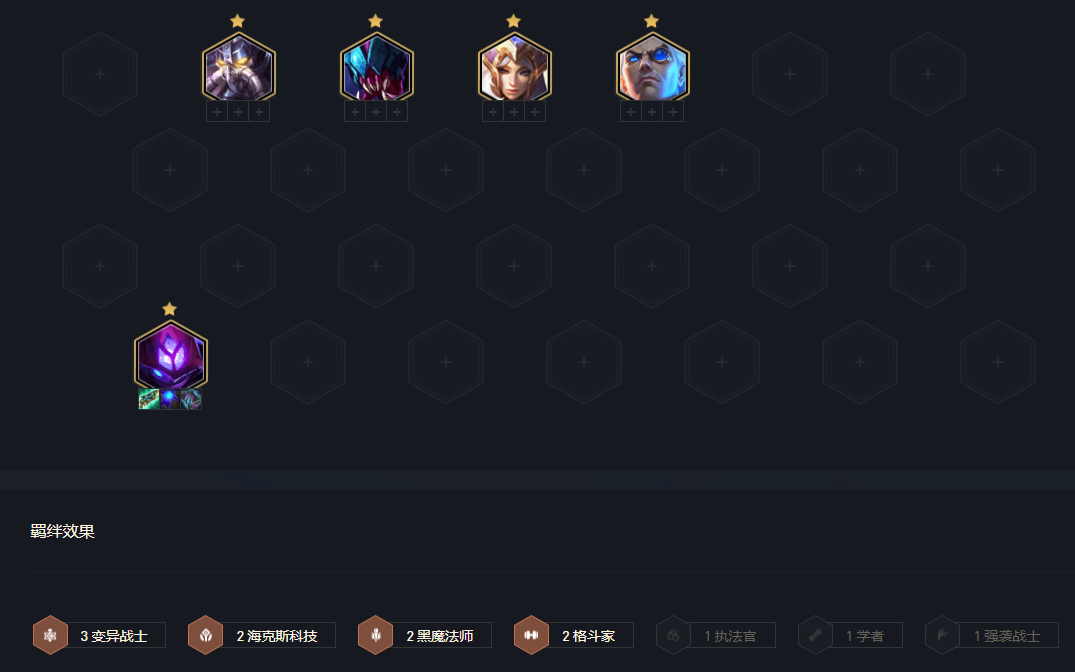Image resolution: width=1075 pixels, height=672 pixels.
Task: Select the teal clawed monster champion portrait
Action: pos(376,69)
